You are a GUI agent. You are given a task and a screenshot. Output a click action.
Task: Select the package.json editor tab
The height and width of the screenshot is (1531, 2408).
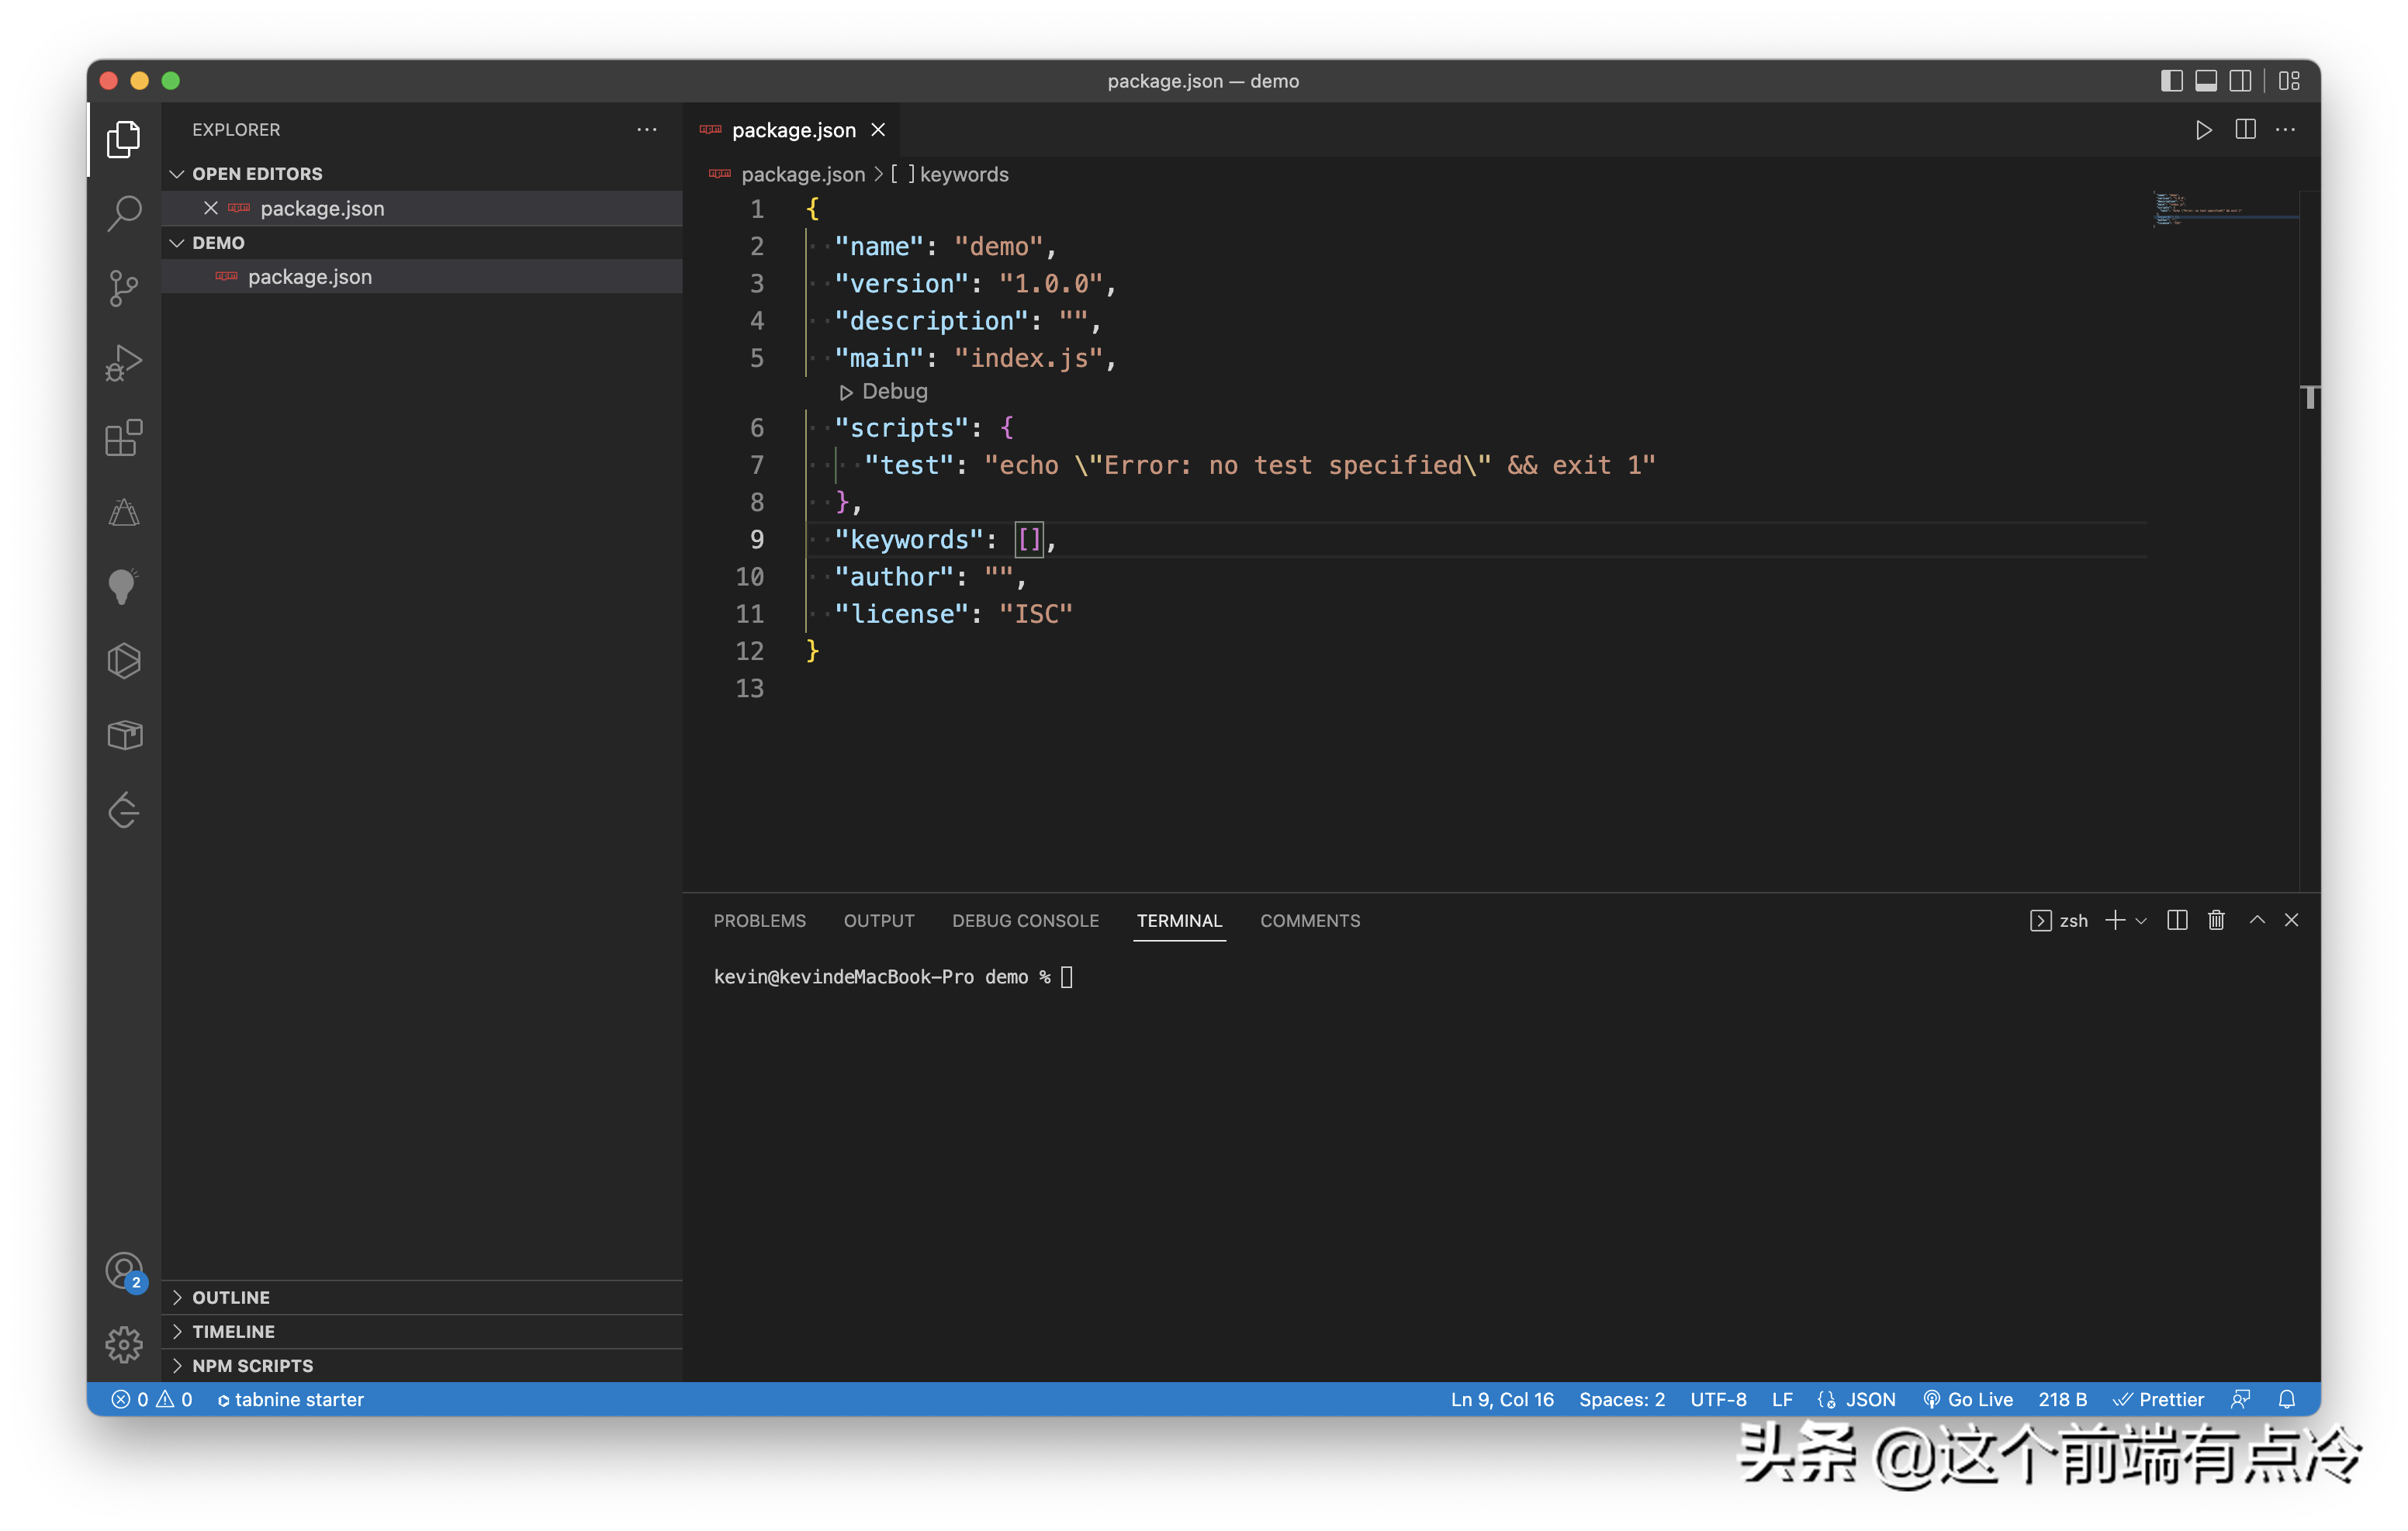tap(793, 130)
